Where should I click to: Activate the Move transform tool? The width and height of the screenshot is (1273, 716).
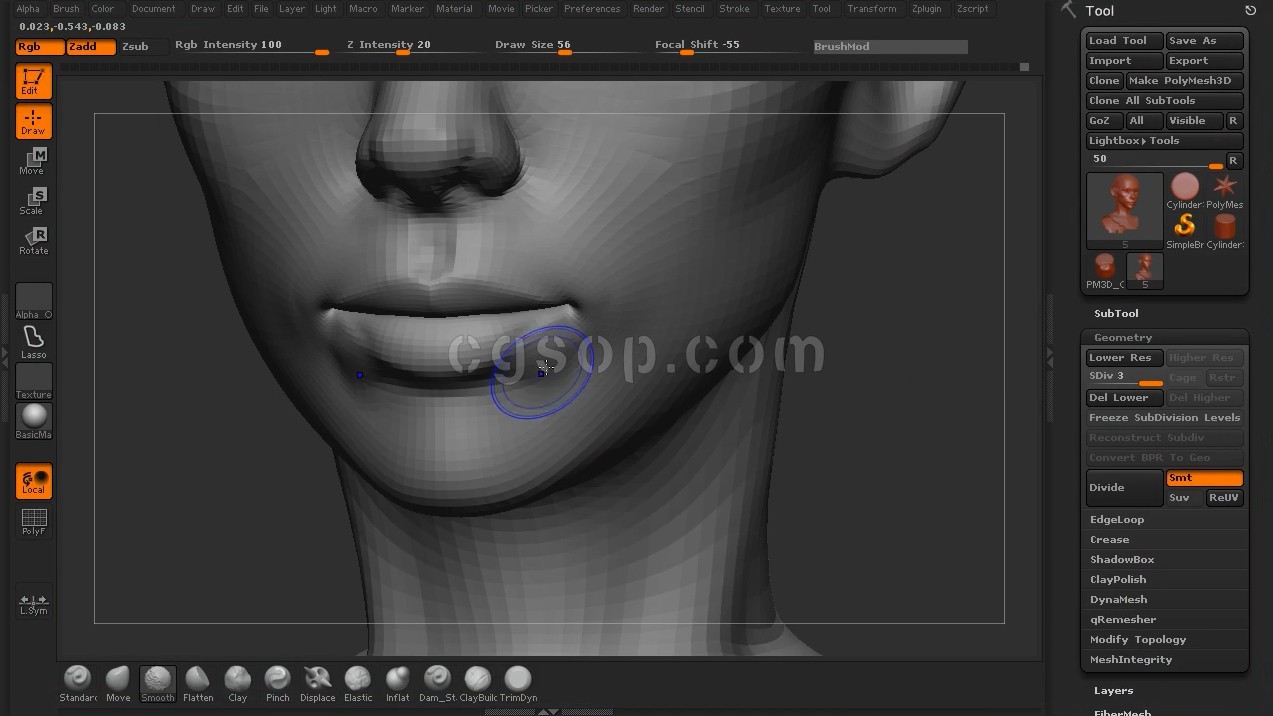tap(33, 161)
